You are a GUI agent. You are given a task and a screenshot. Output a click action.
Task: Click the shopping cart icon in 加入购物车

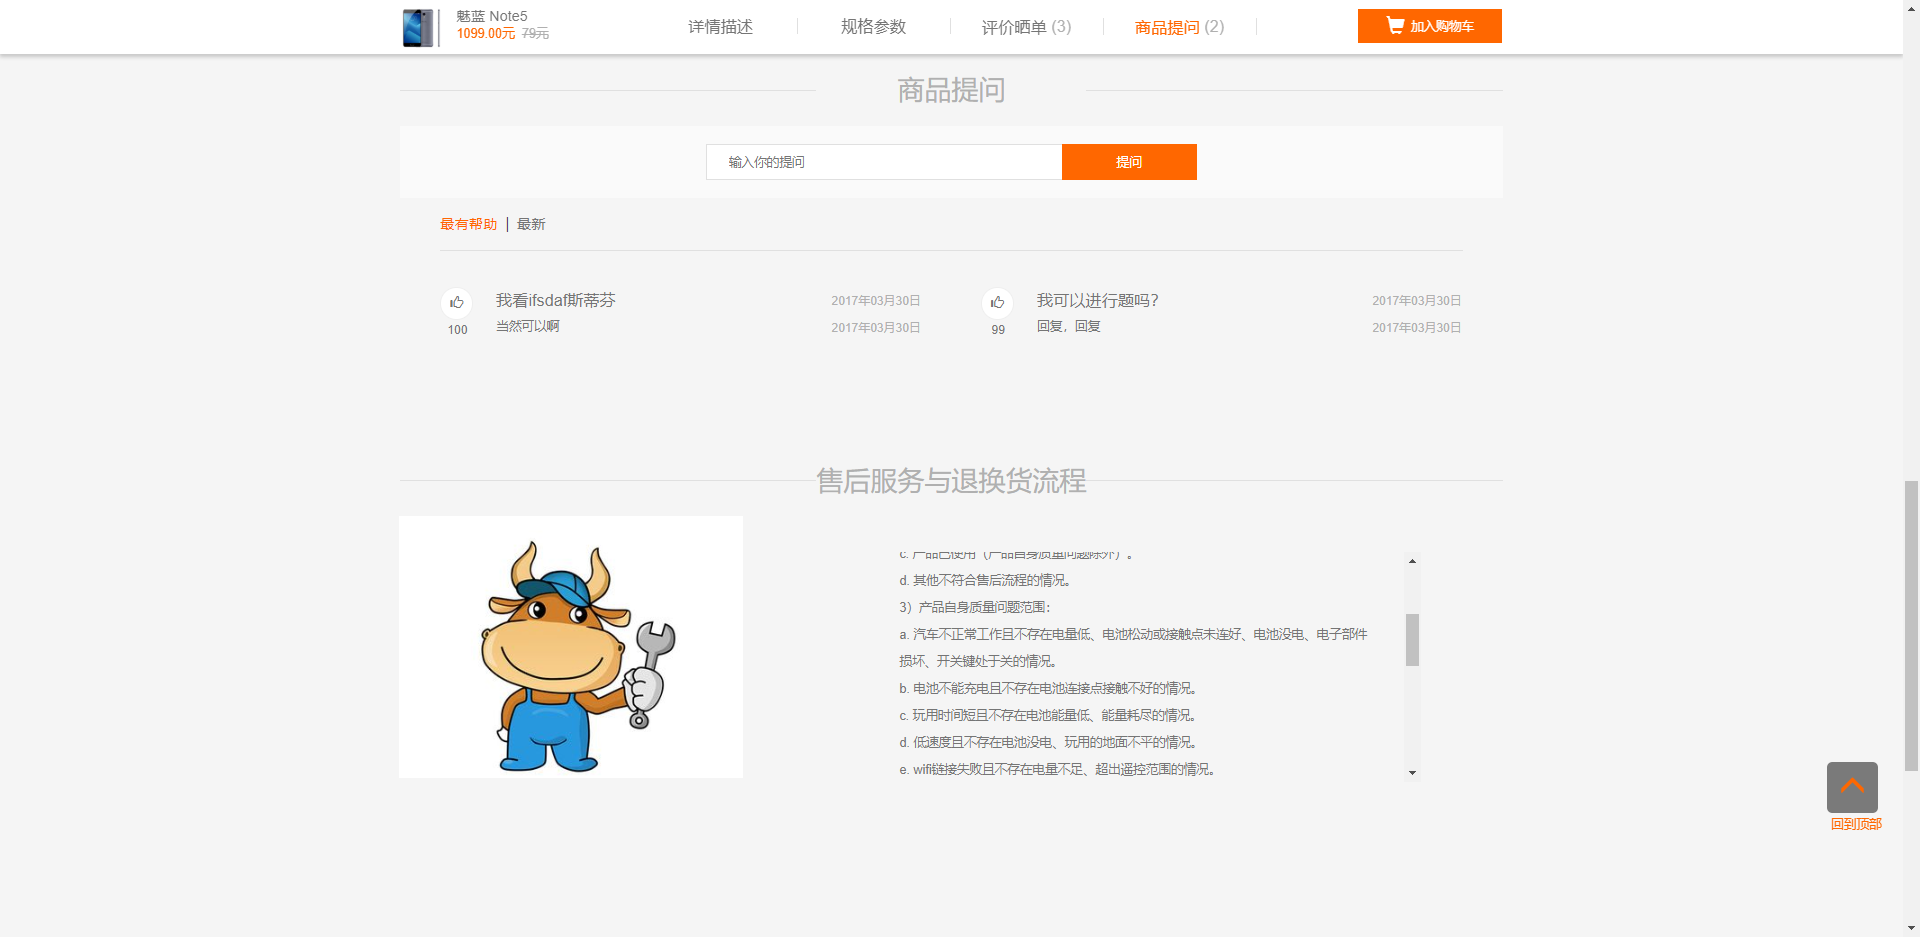1395,25
